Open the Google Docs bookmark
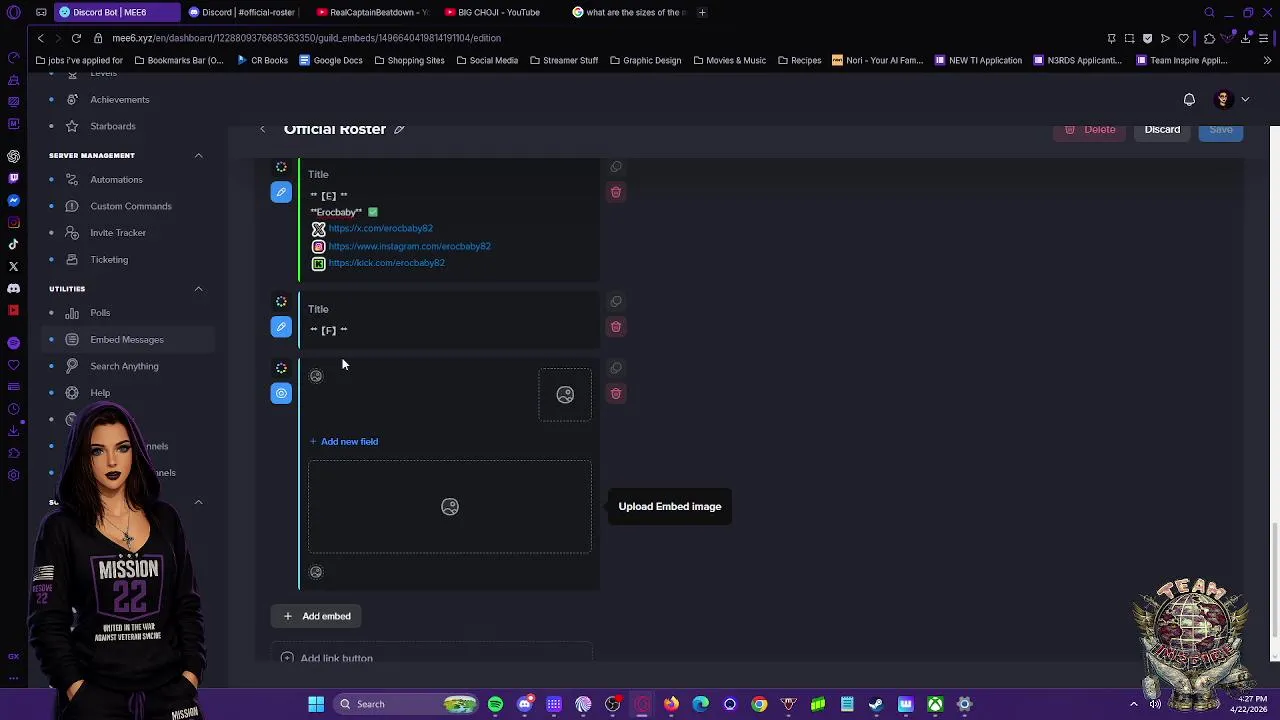The width and height of the screenshot is (1280, 720). (x=331, y=60)
